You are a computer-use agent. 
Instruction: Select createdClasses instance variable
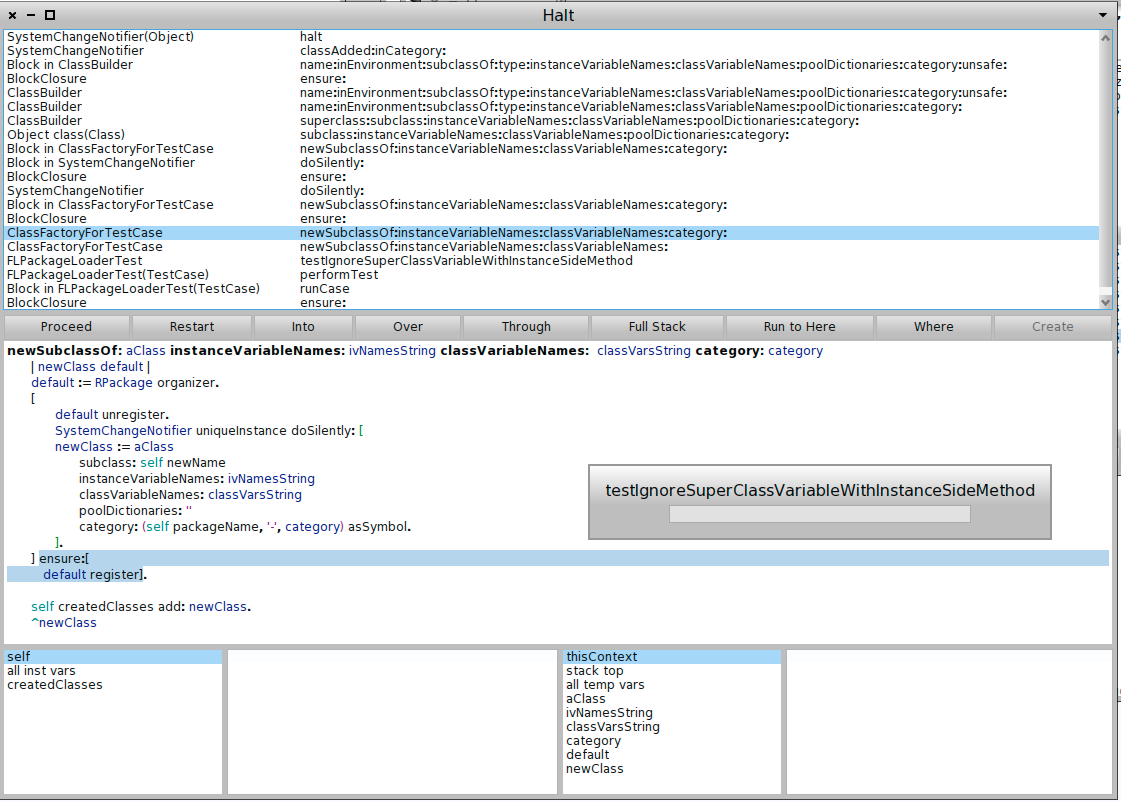click(x=114, y=685)
